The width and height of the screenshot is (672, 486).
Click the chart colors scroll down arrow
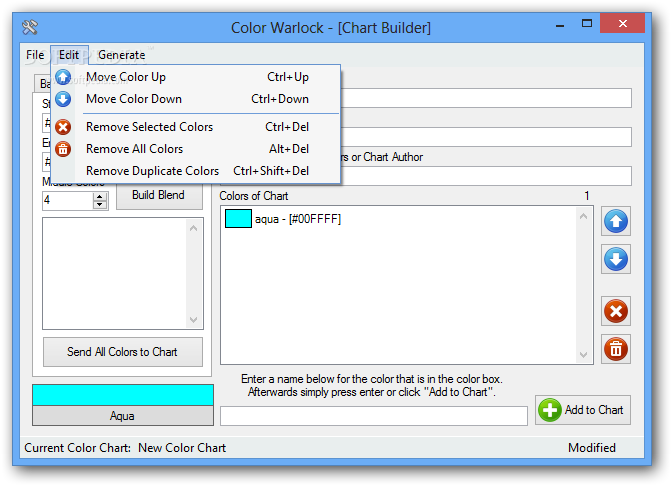click(x=583, y=354)
